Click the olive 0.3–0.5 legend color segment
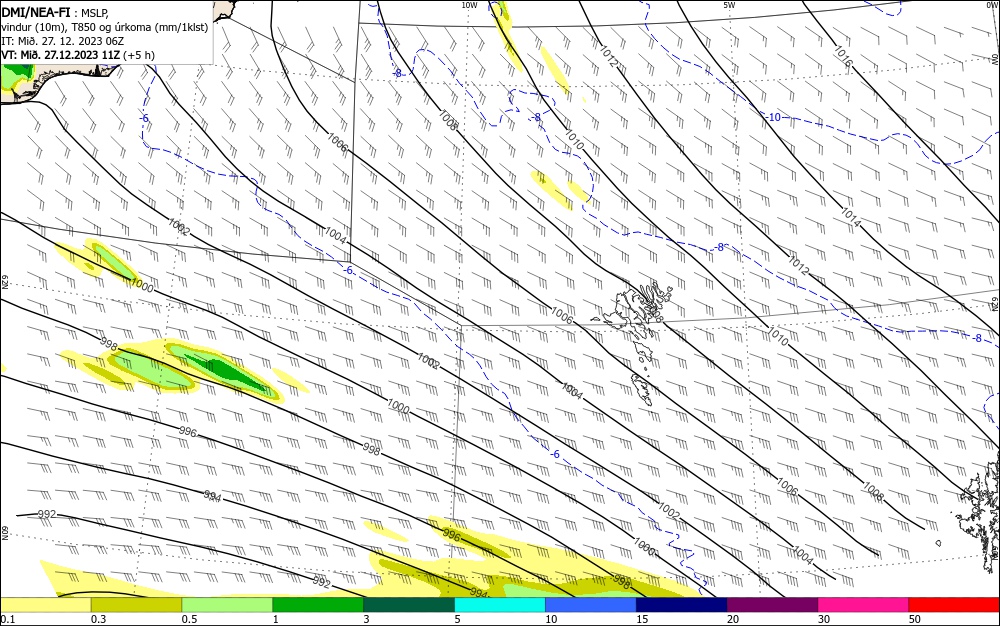Viewport: 1000px width, 626px height. pyautogui.click(x=136, y=605)
